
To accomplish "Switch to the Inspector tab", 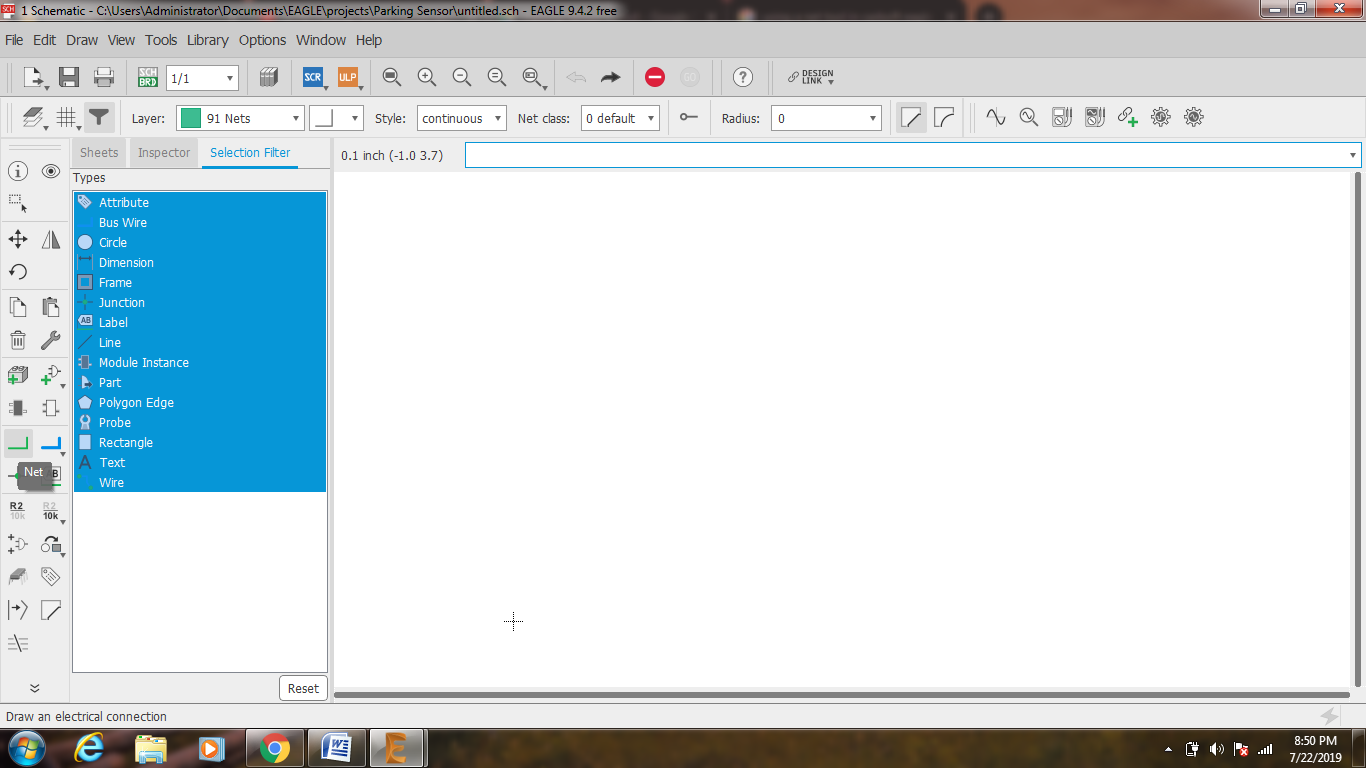I will pyautogui.click(x=164, y=153).
